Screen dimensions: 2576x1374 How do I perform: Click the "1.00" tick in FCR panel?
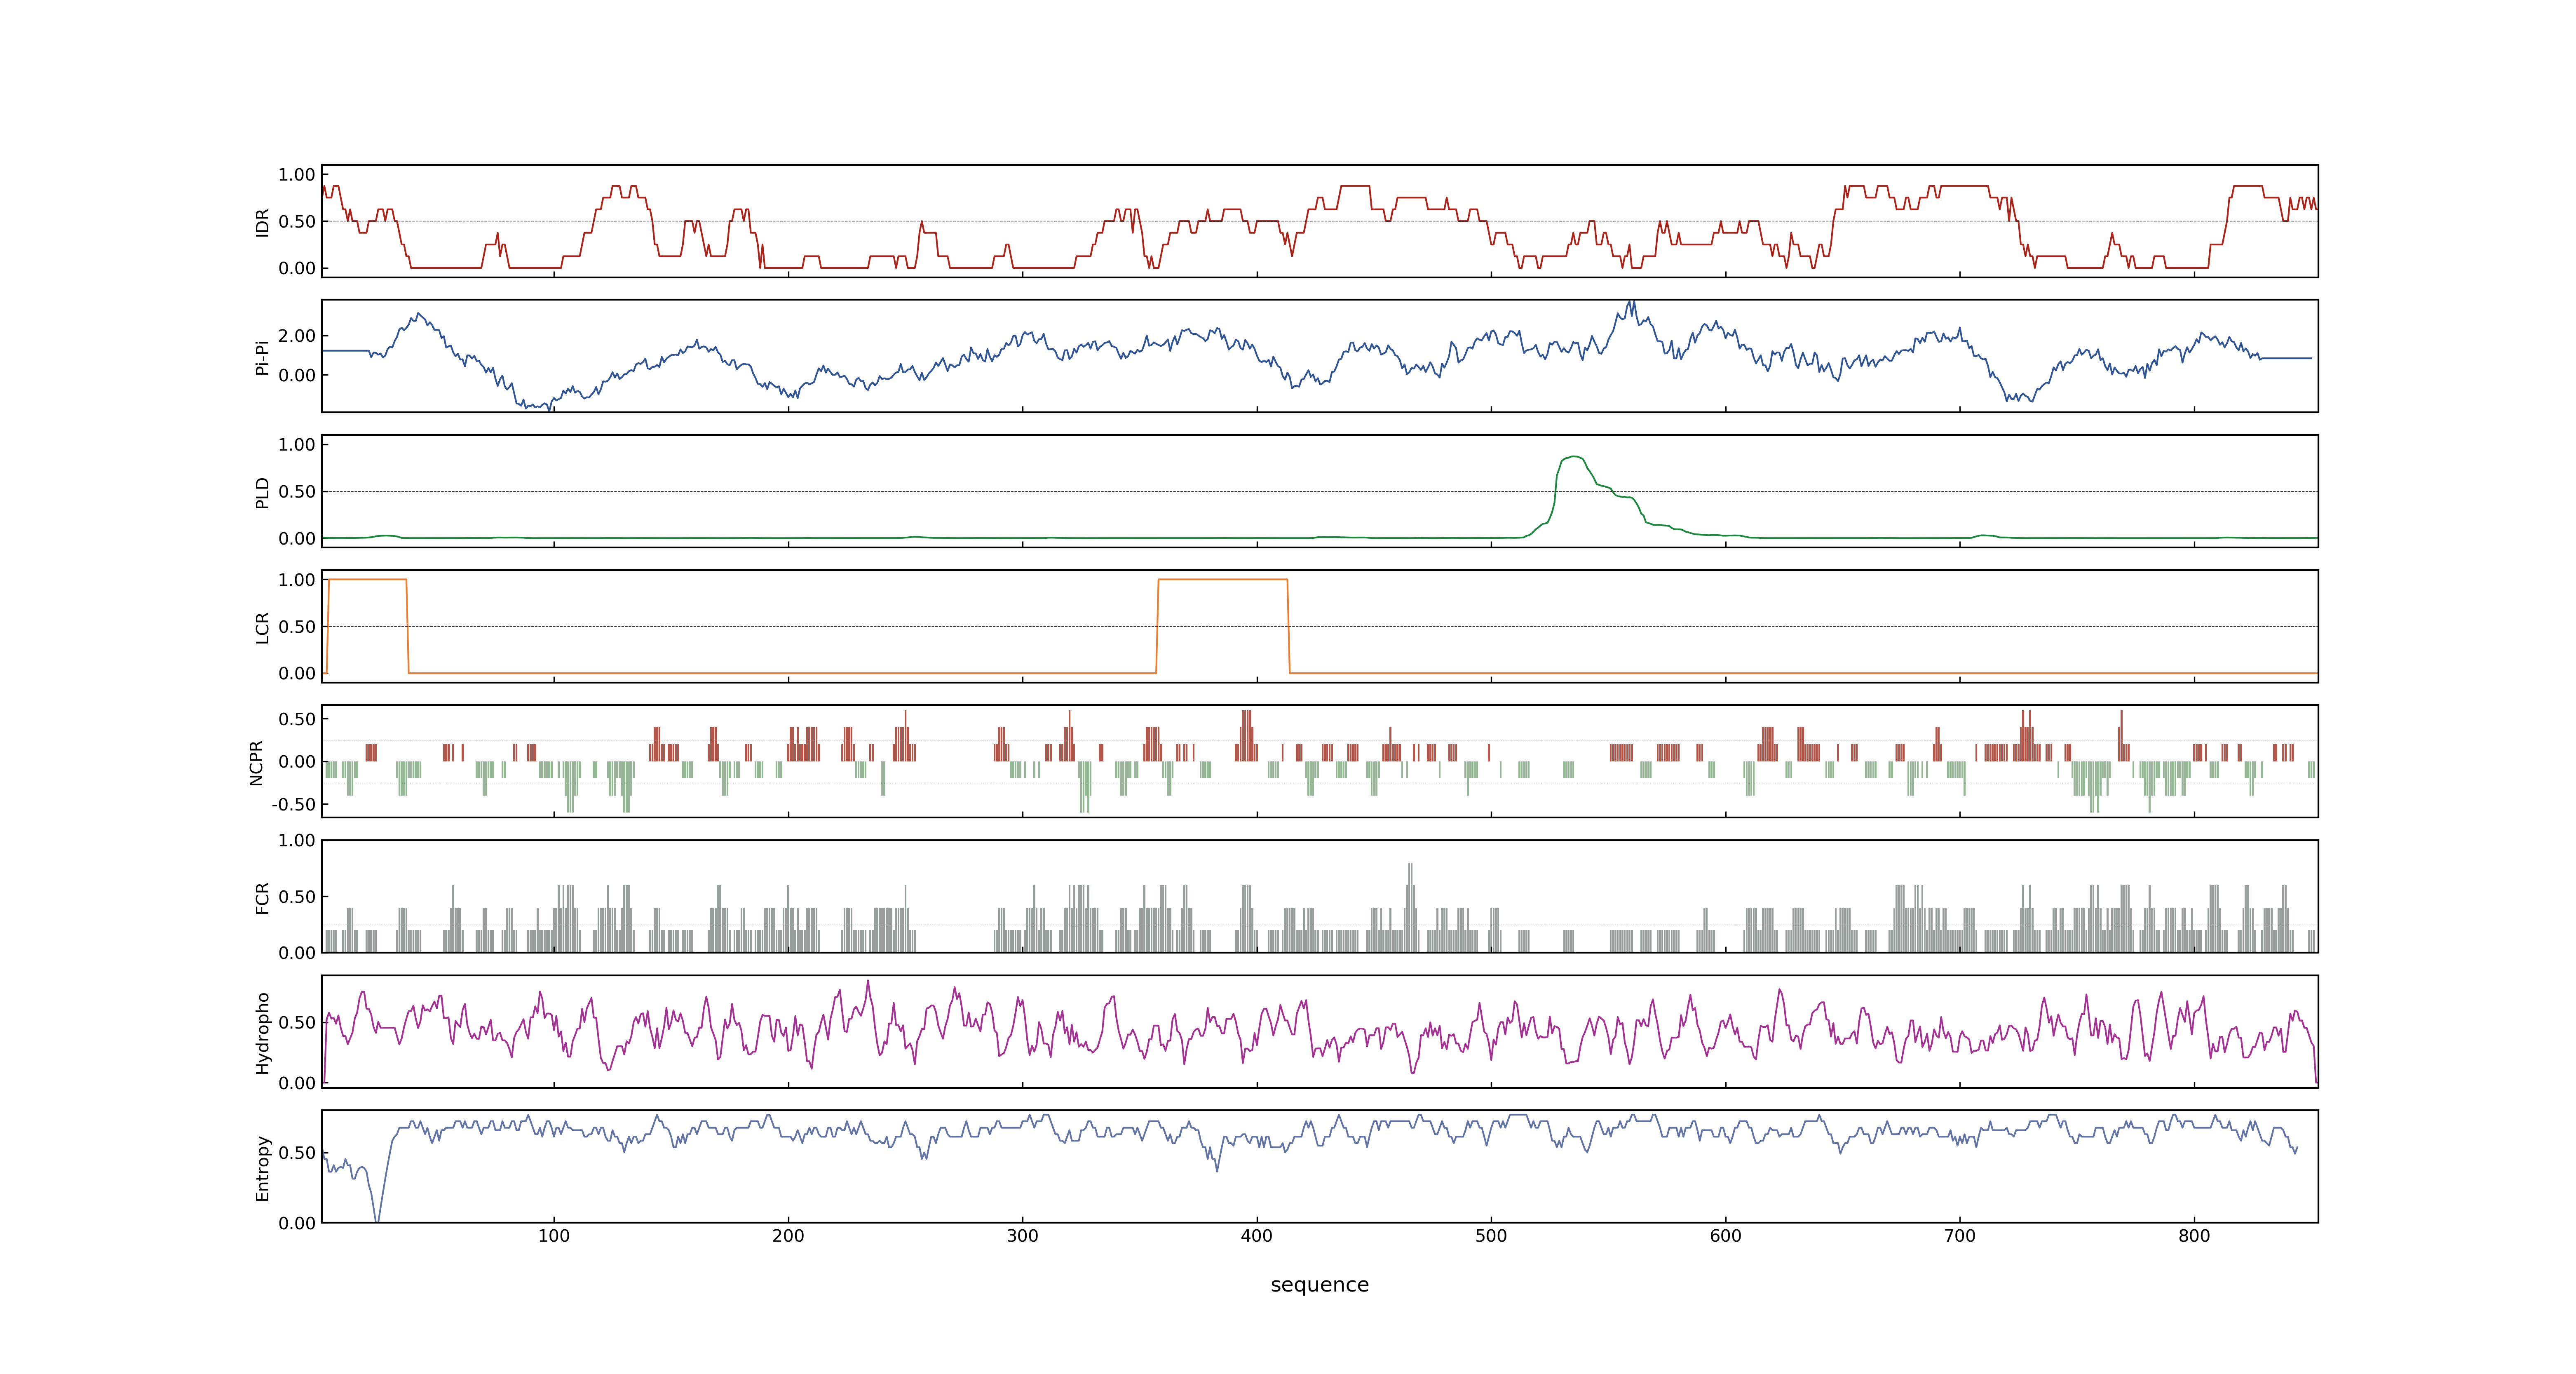pyautogui.click(x=297, y=841)
